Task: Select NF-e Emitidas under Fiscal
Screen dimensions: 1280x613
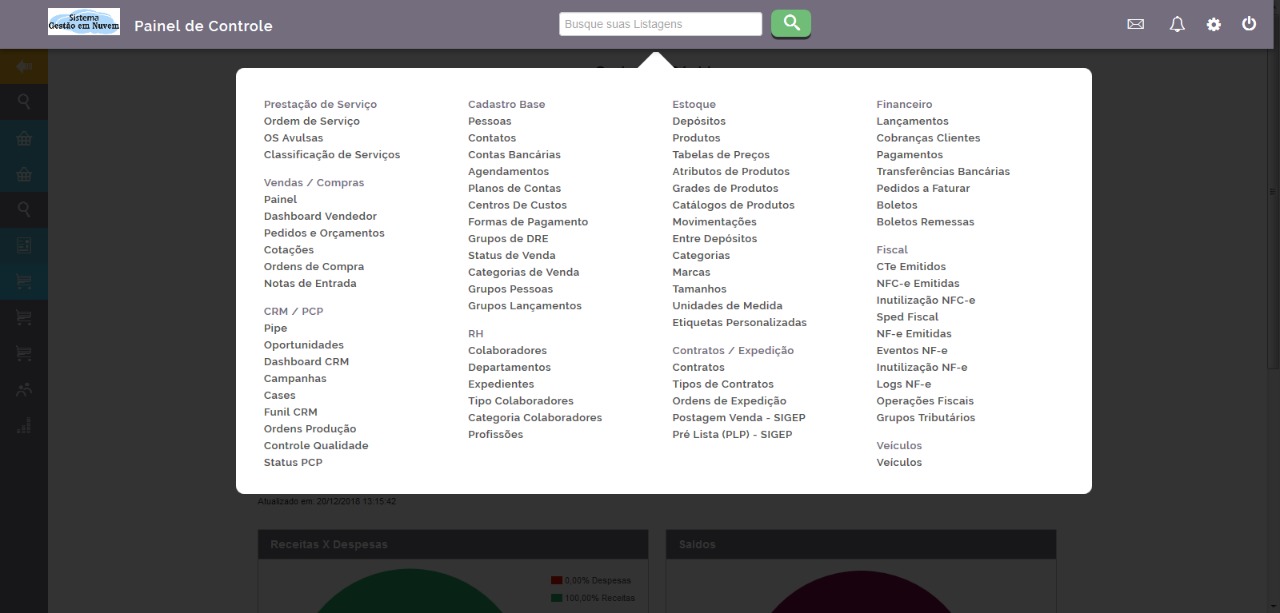Action: [x=913, y=334]
